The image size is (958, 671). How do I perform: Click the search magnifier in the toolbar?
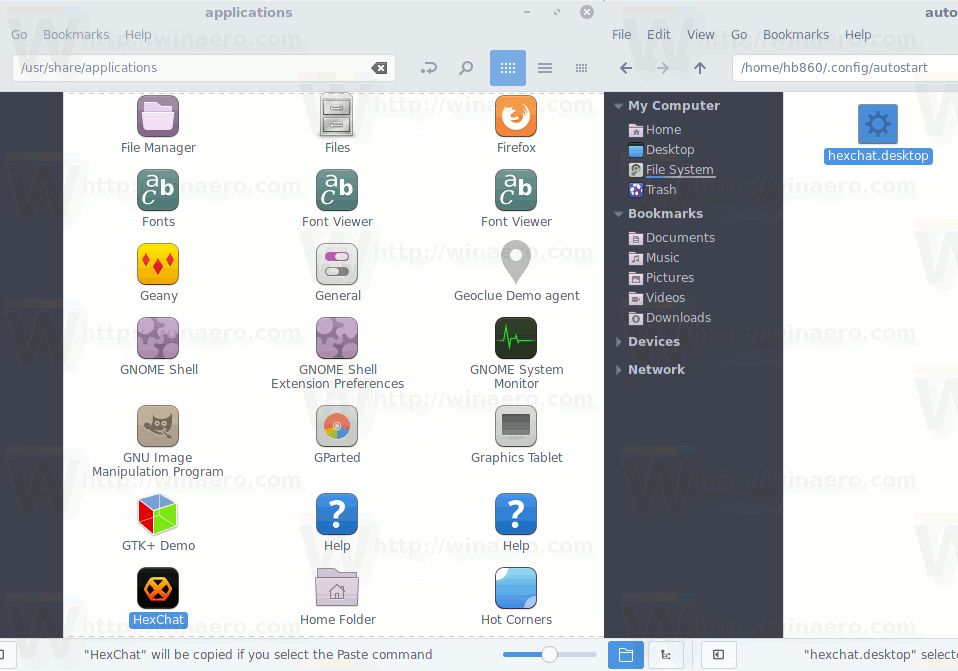pyautogui.click(x=466, y=68)
